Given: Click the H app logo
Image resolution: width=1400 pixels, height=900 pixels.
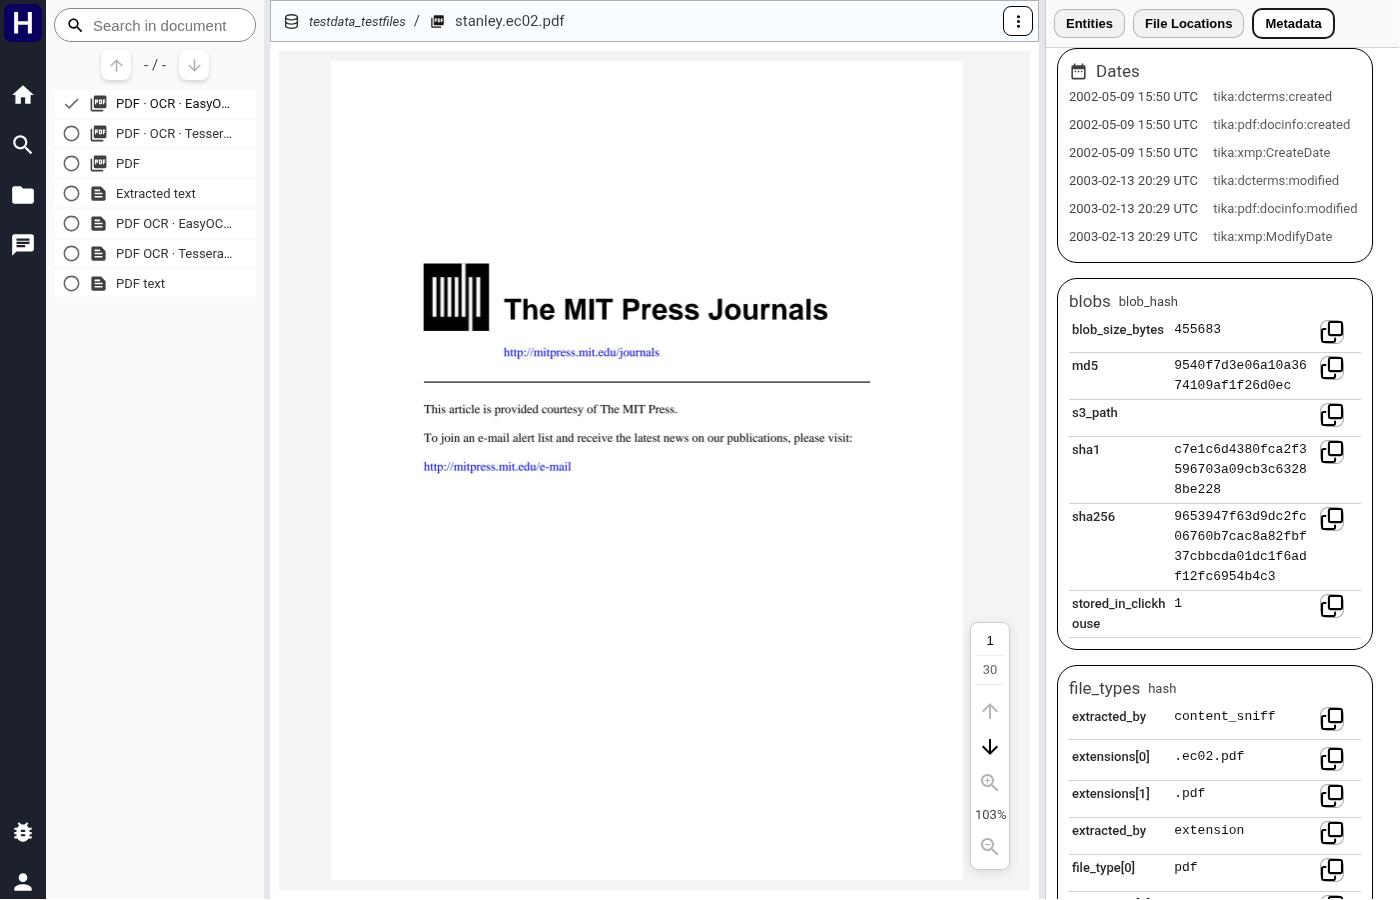Looking at the screenshot, I should point(23,23).
